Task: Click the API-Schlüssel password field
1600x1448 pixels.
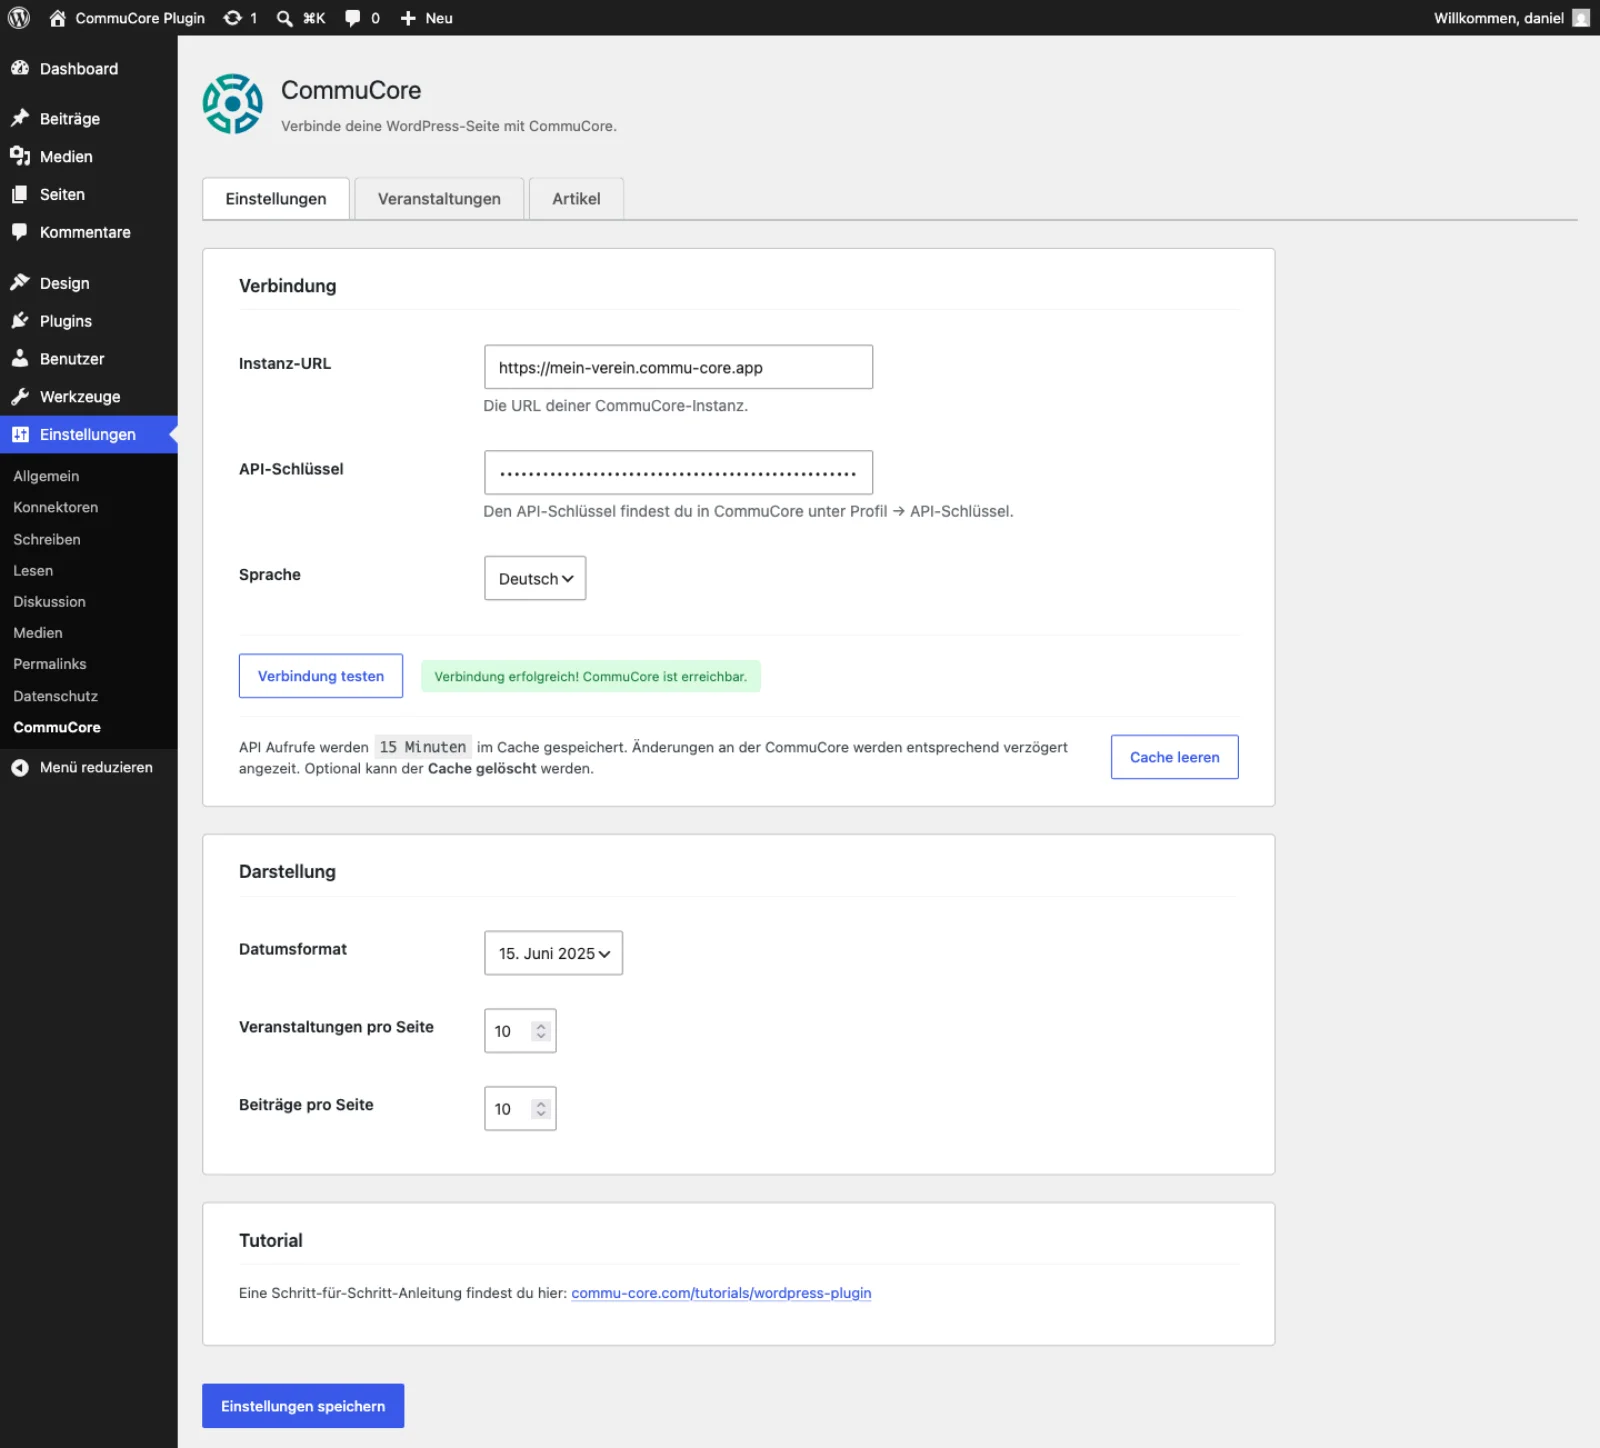Action: (x=678, y=472)
